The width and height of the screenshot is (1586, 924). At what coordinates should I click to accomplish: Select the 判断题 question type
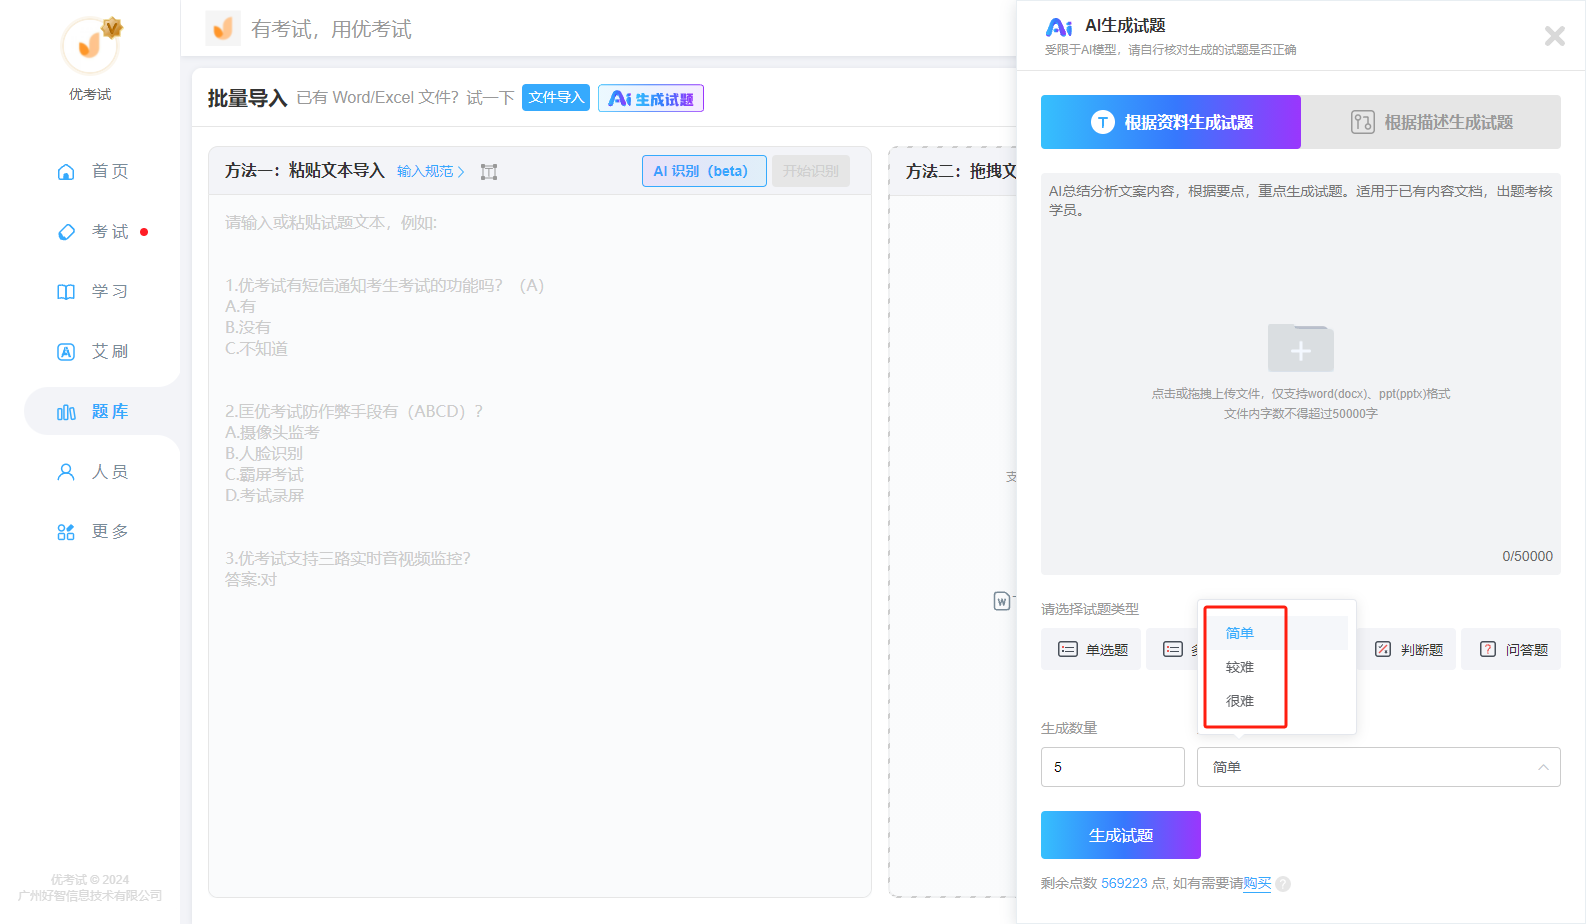pos(1407,649)
